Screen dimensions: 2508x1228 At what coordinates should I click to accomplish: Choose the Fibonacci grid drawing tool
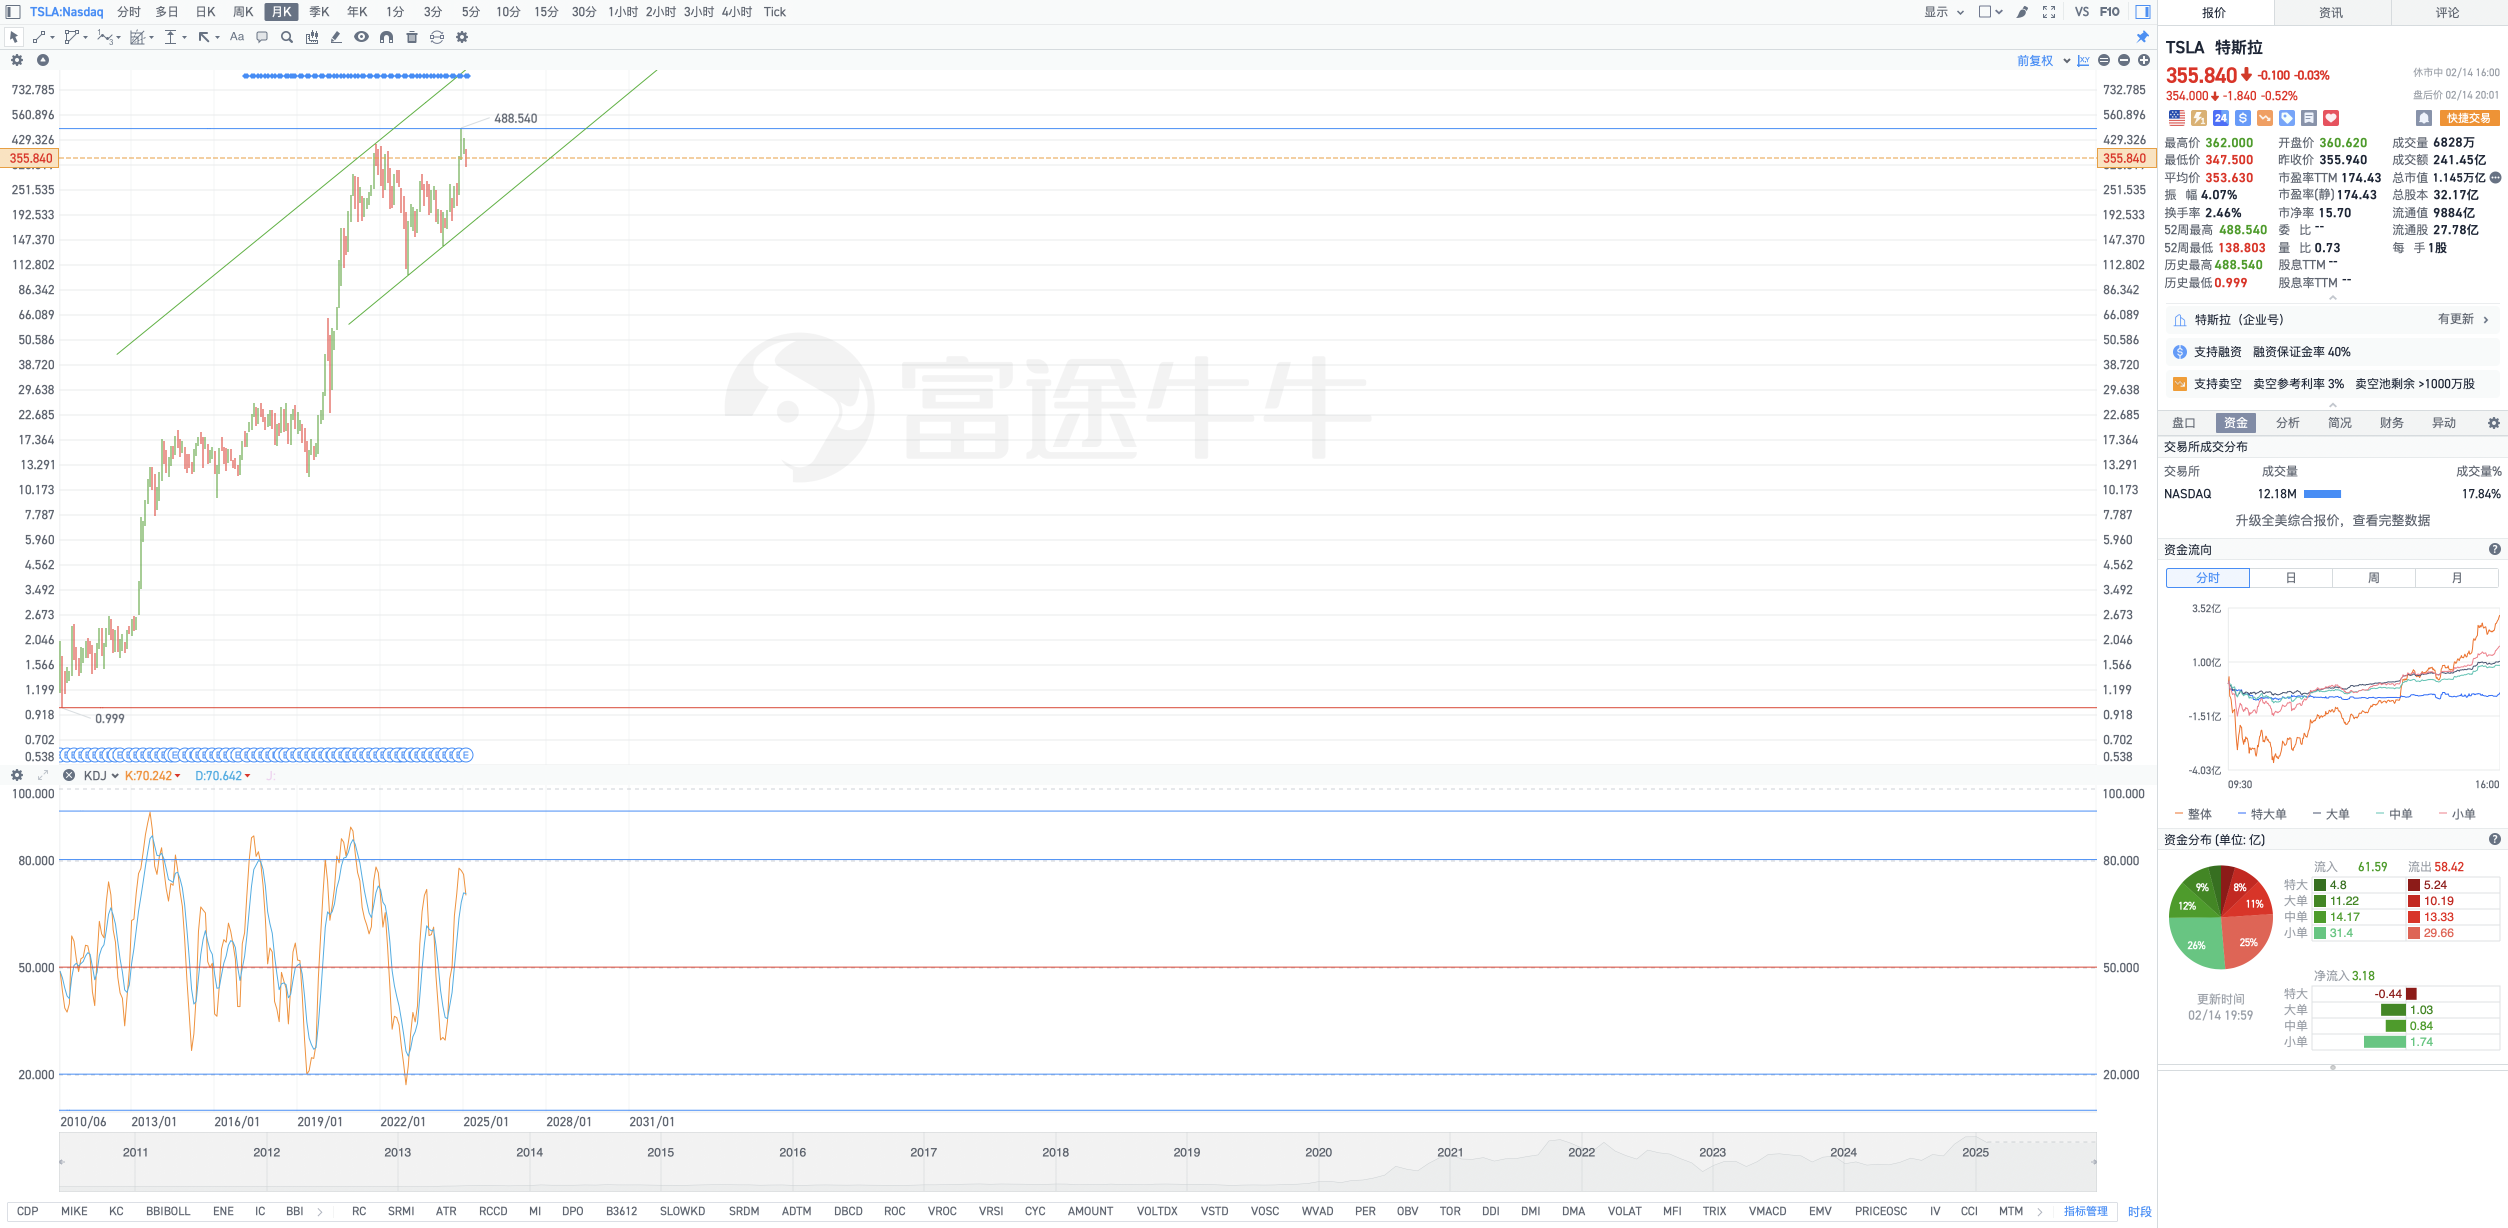138,37
